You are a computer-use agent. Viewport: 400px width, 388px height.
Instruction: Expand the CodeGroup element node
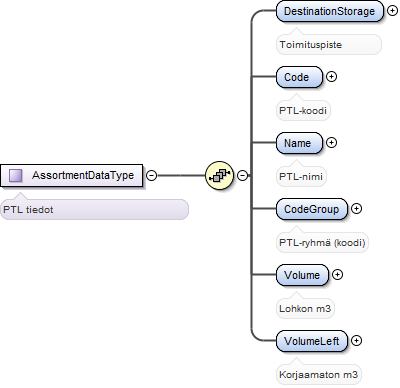(356, 209)
